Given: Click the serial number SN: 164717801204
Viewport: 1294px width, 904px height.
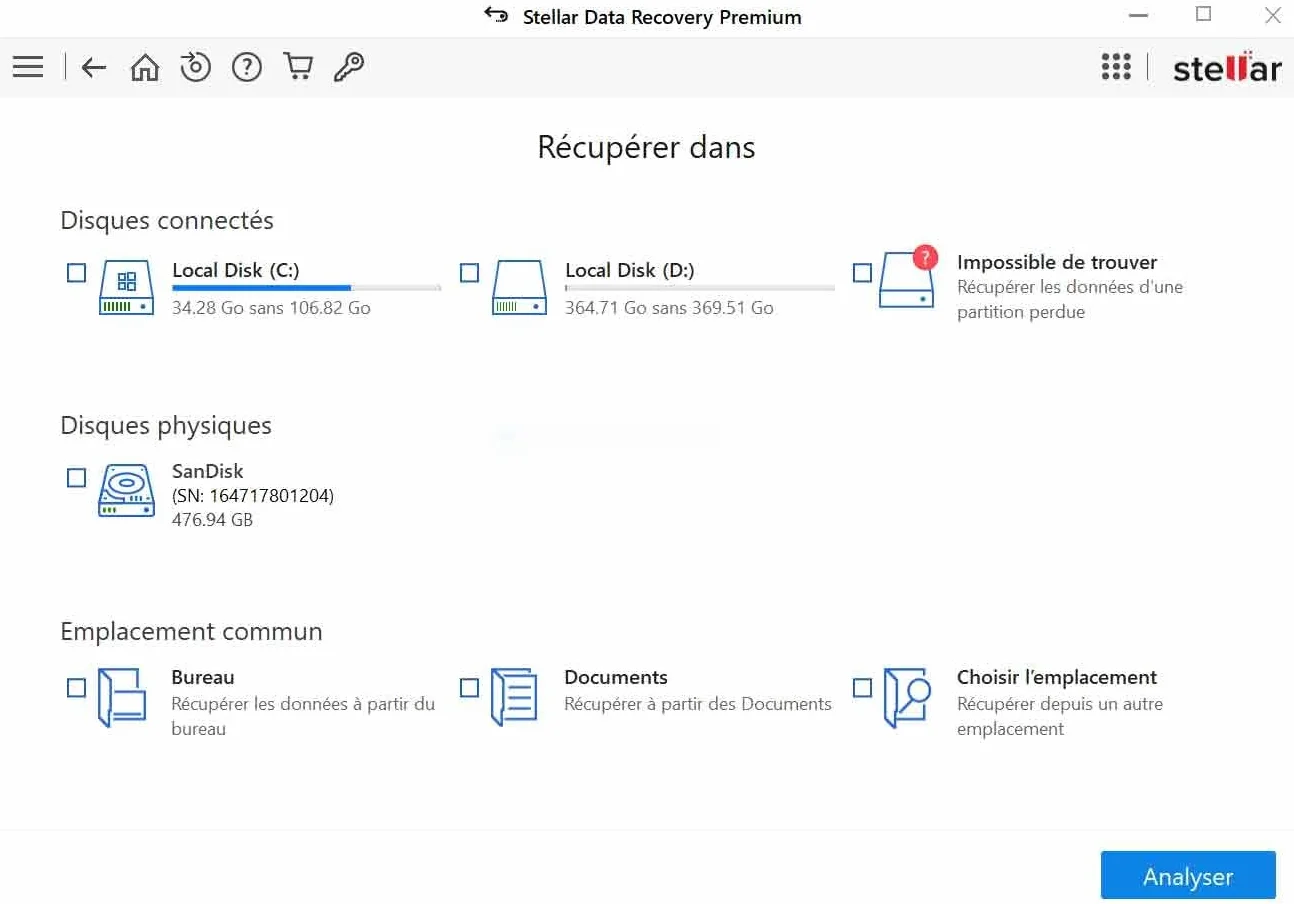Looking at the screenshot, I should tap(253, 496).
